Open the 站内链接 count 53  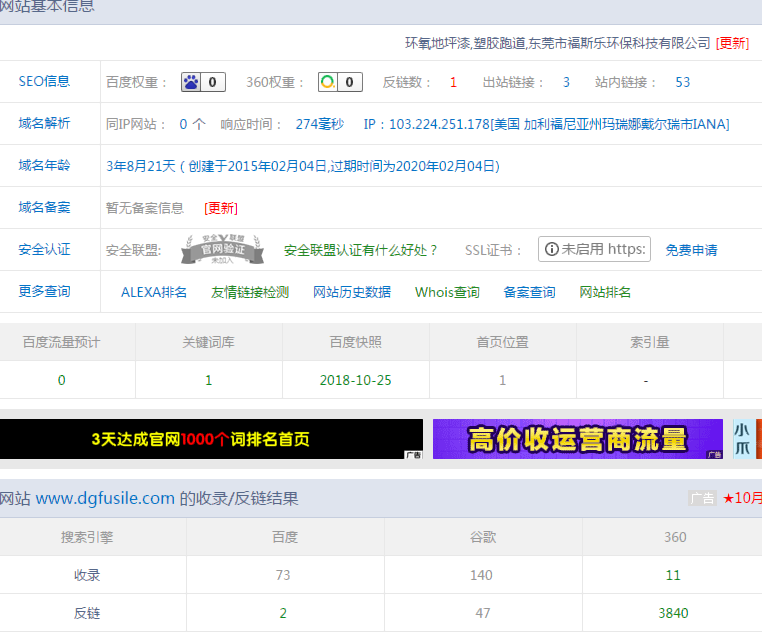click(682, 82)
